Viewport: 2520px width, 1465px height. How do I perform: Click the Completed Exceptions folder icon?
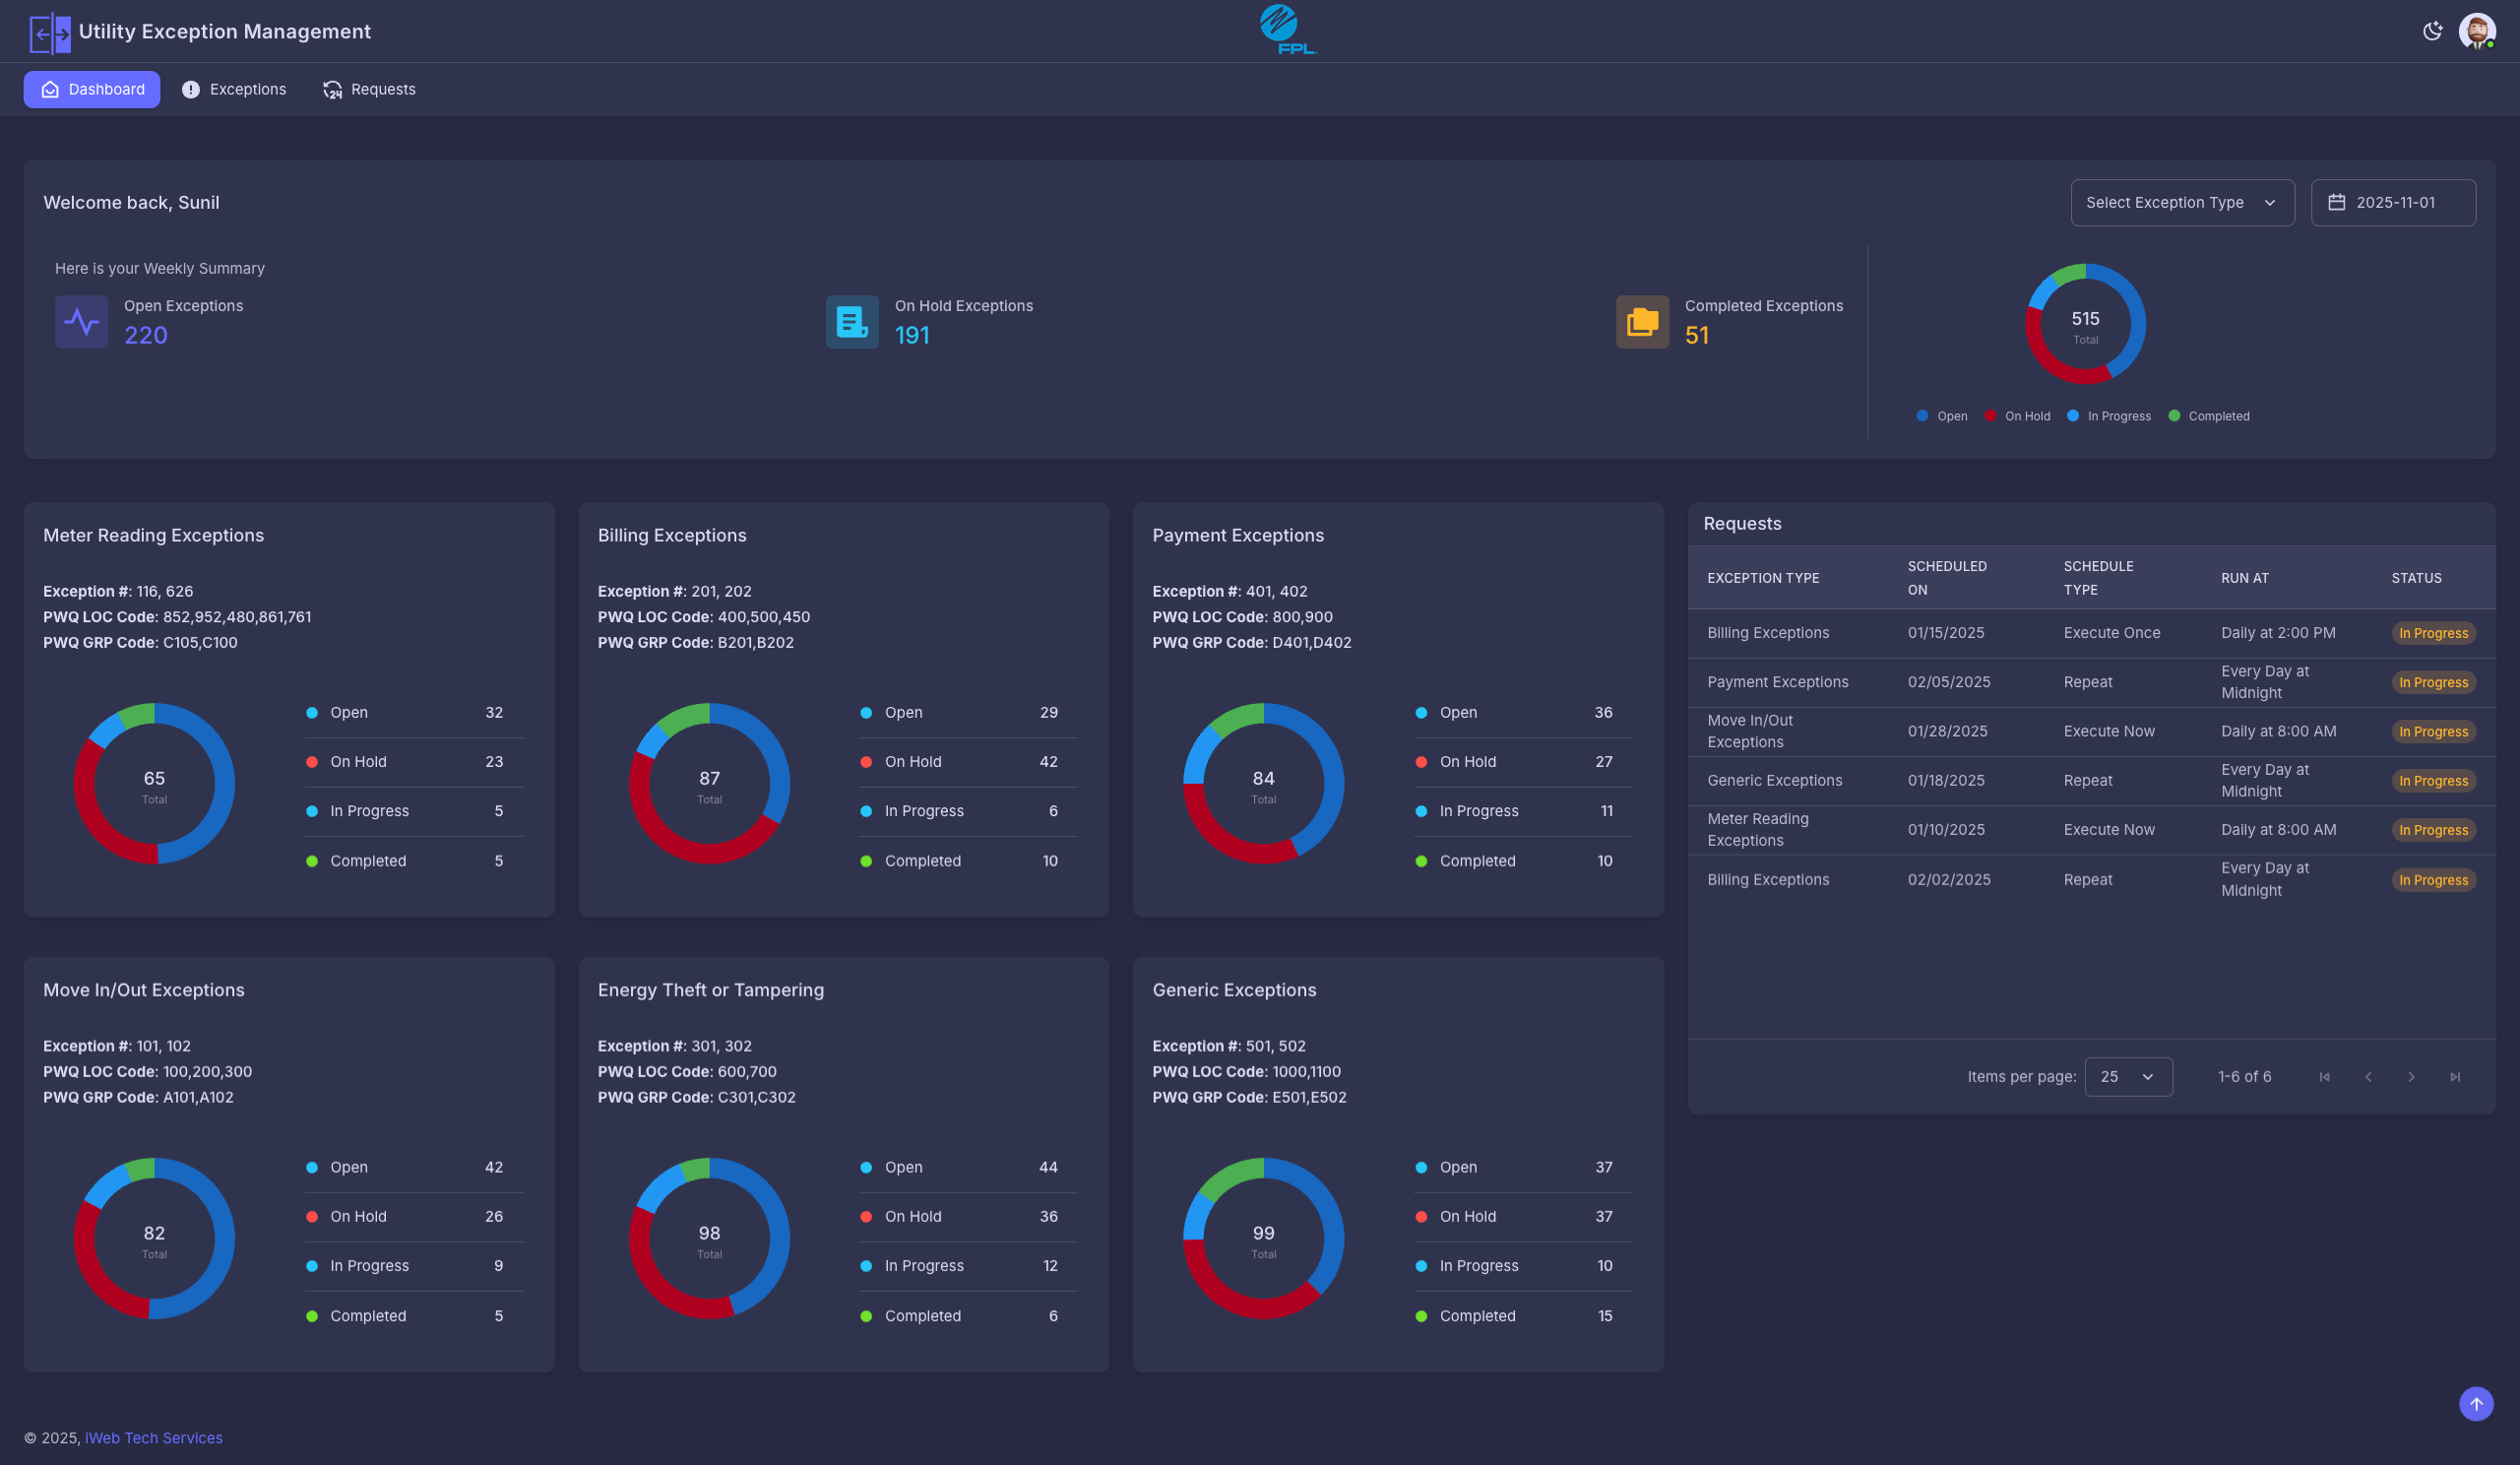1641,321
